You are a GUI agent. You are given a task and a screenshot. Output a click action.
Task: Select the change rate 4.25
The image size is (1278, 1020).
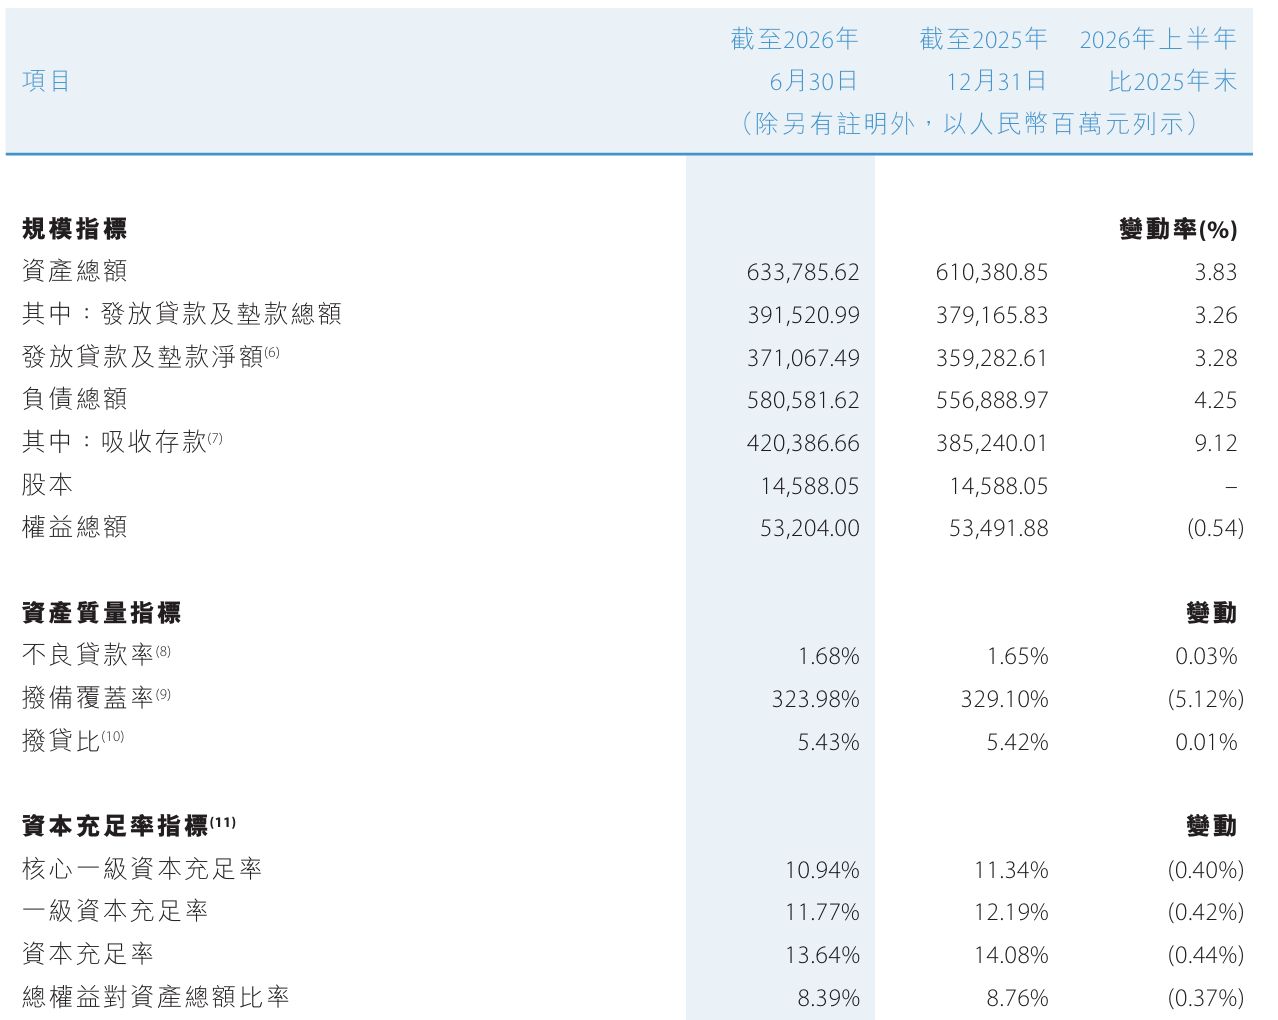click(x=1216, y=400)
